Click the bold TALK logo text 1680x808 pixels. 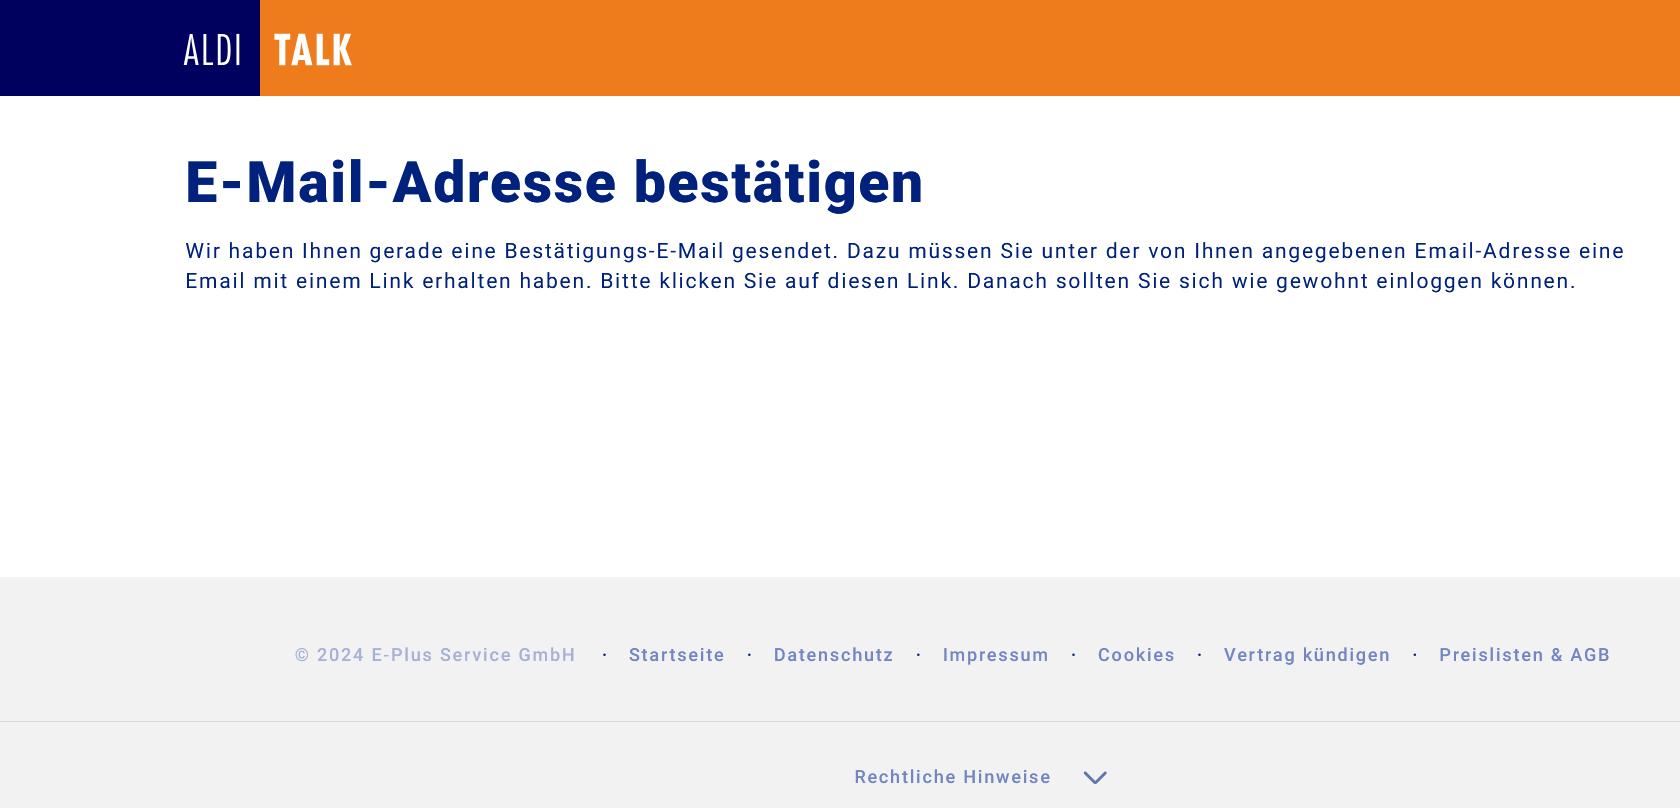coord(313,50)
